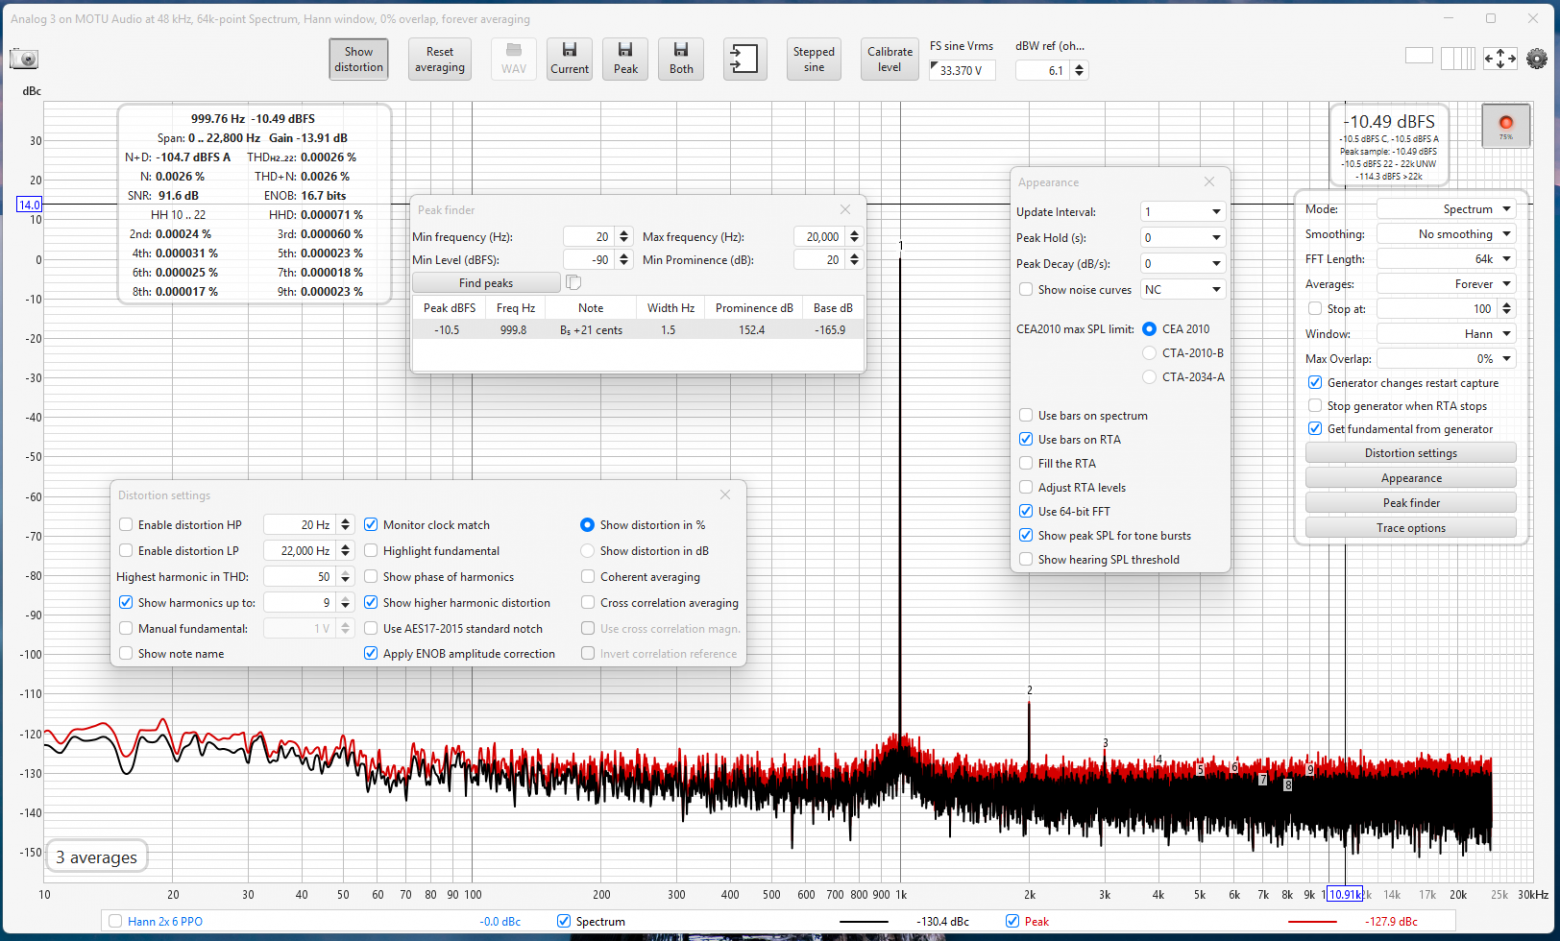Uncheck Monitor clock match

(x=371, y=525)
